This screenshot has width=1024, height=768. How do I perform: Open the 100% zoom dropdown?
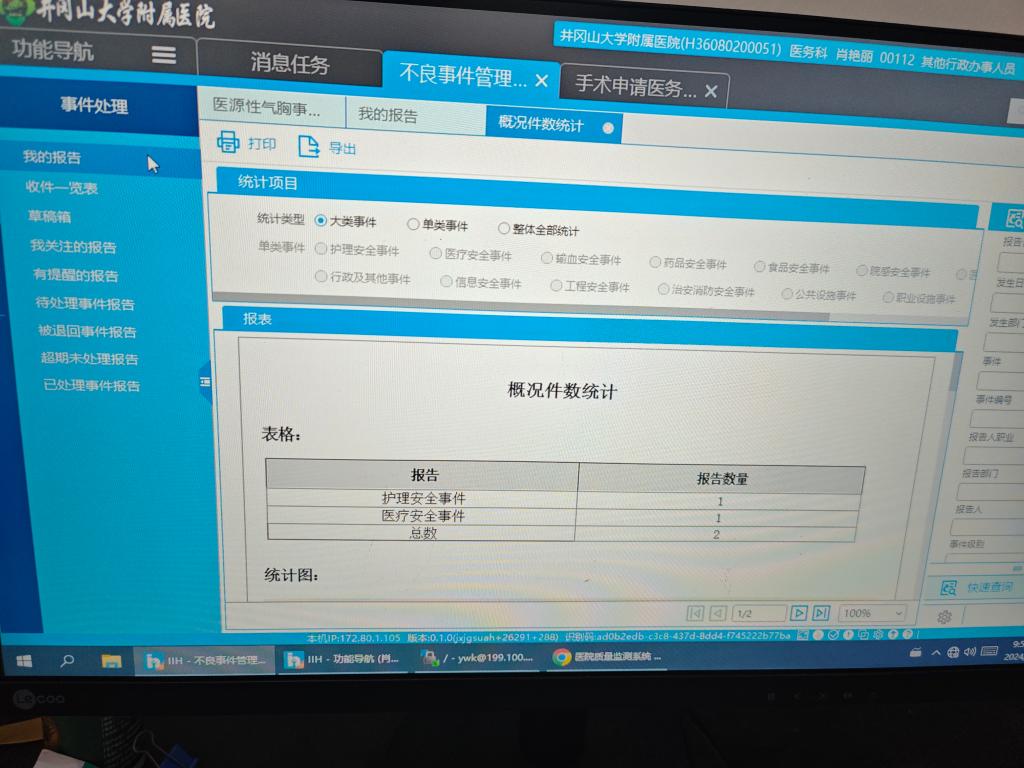coord(872,613)
